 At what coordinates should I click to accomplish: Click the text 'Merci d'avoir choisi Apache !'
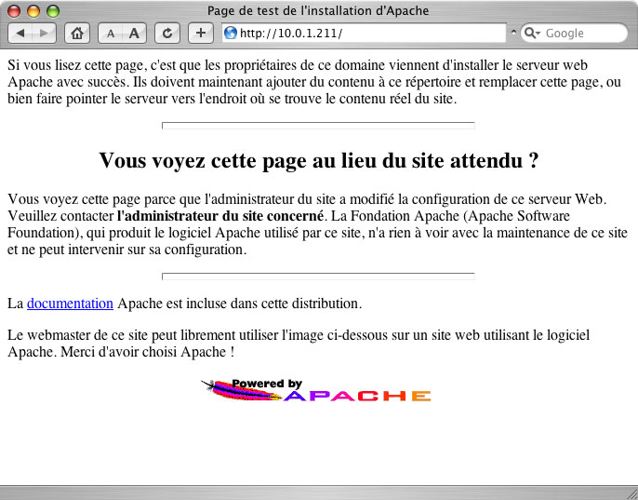point(147,352)
